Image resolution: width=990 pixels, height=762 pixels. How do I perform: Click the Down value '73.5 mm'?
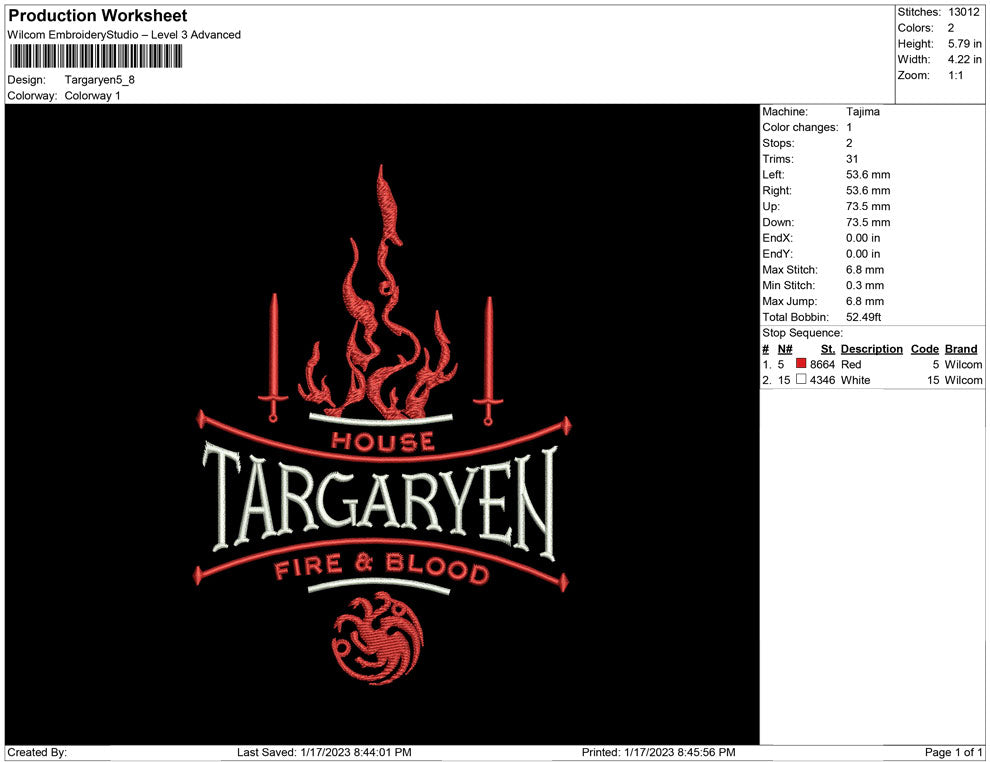point(868,222)
